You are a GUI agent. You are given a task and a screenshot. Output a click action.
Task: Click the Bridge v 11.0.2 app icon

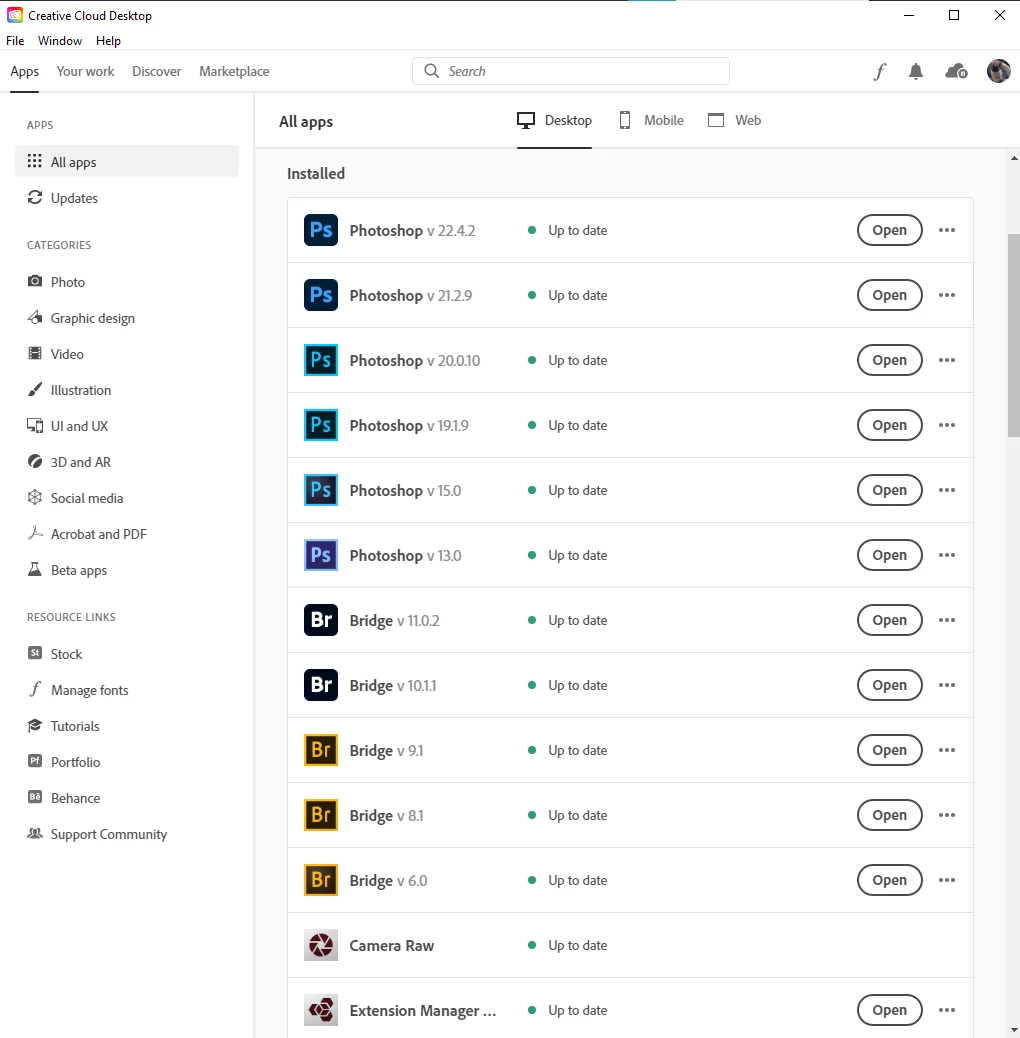[x=321, y=620]
